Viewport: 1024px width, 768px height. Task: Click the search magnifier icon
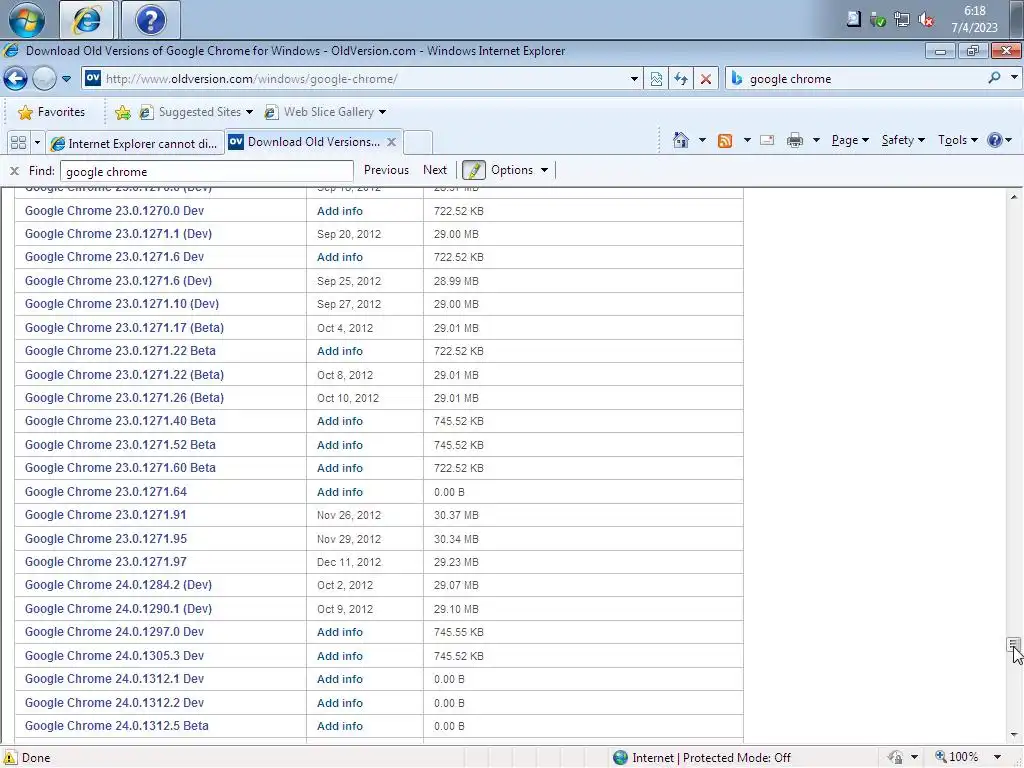pos(994,78)
